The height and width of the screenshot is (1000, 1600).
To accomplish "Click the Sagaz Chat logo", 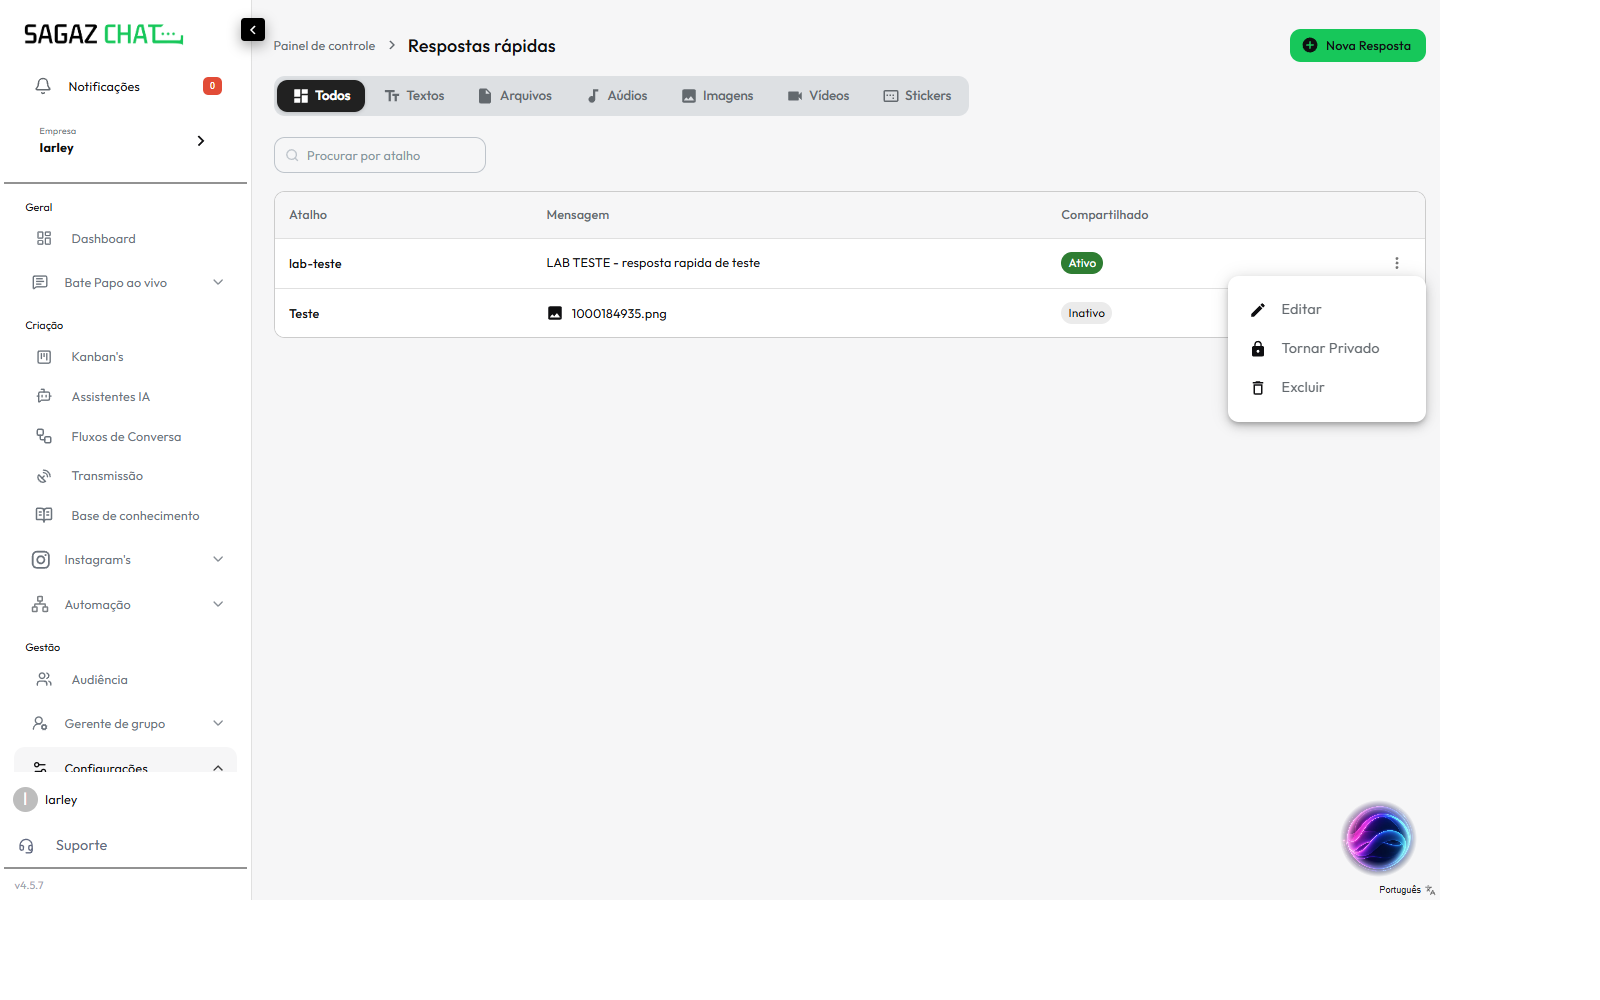I will click(104, 35).
